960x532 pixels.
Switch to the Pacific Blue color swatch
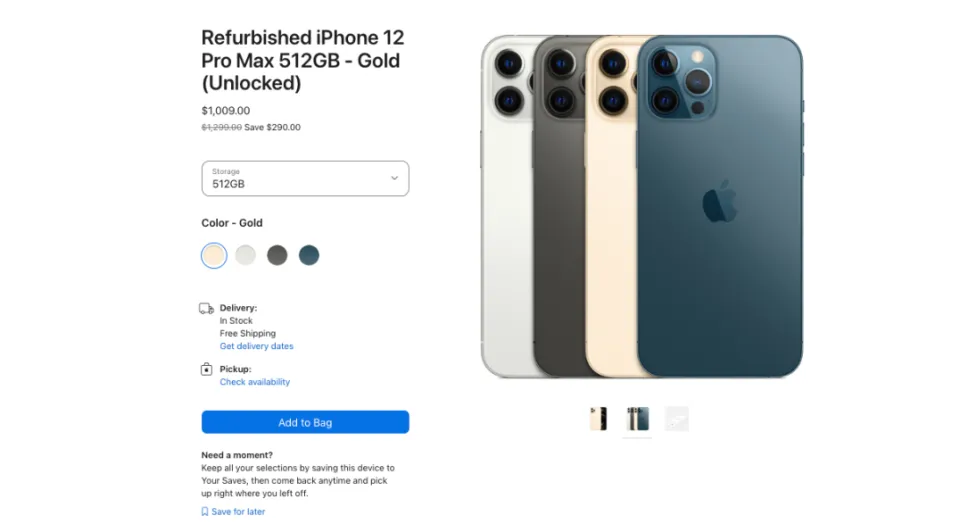(x=309, y=255)
